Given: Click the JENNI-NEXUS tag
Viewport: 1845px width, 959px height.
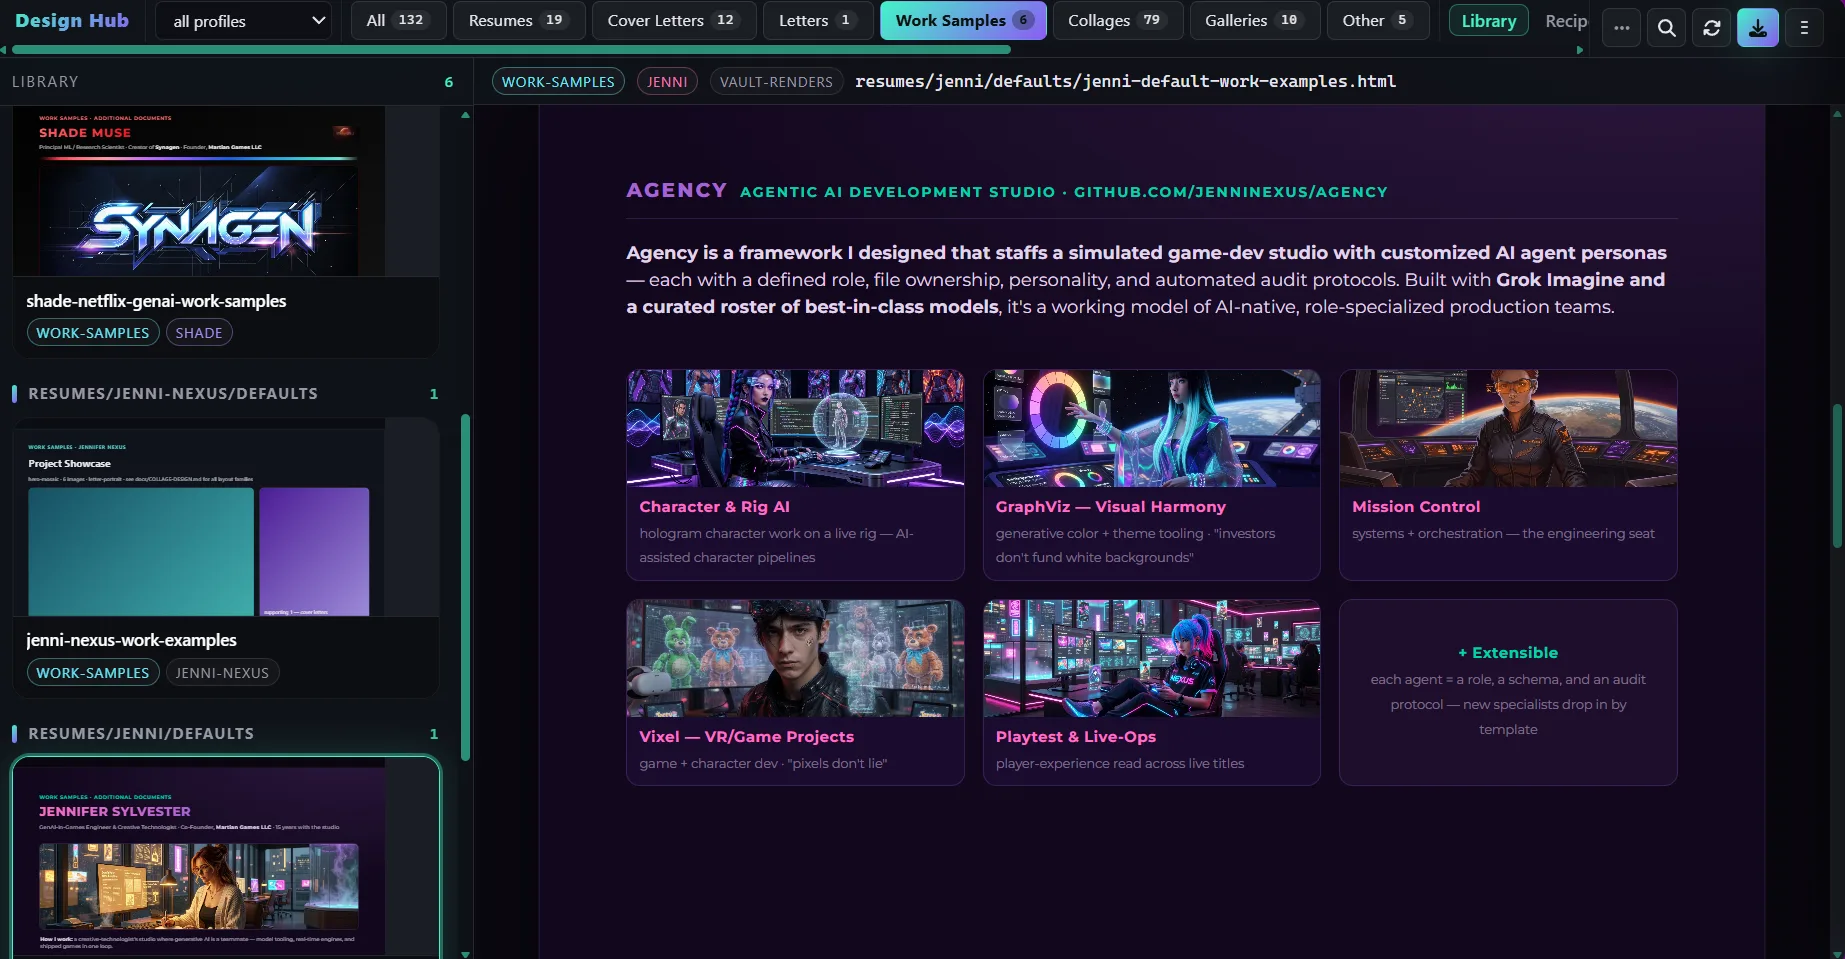Looking at the screenshot, I should pos(222,673).
